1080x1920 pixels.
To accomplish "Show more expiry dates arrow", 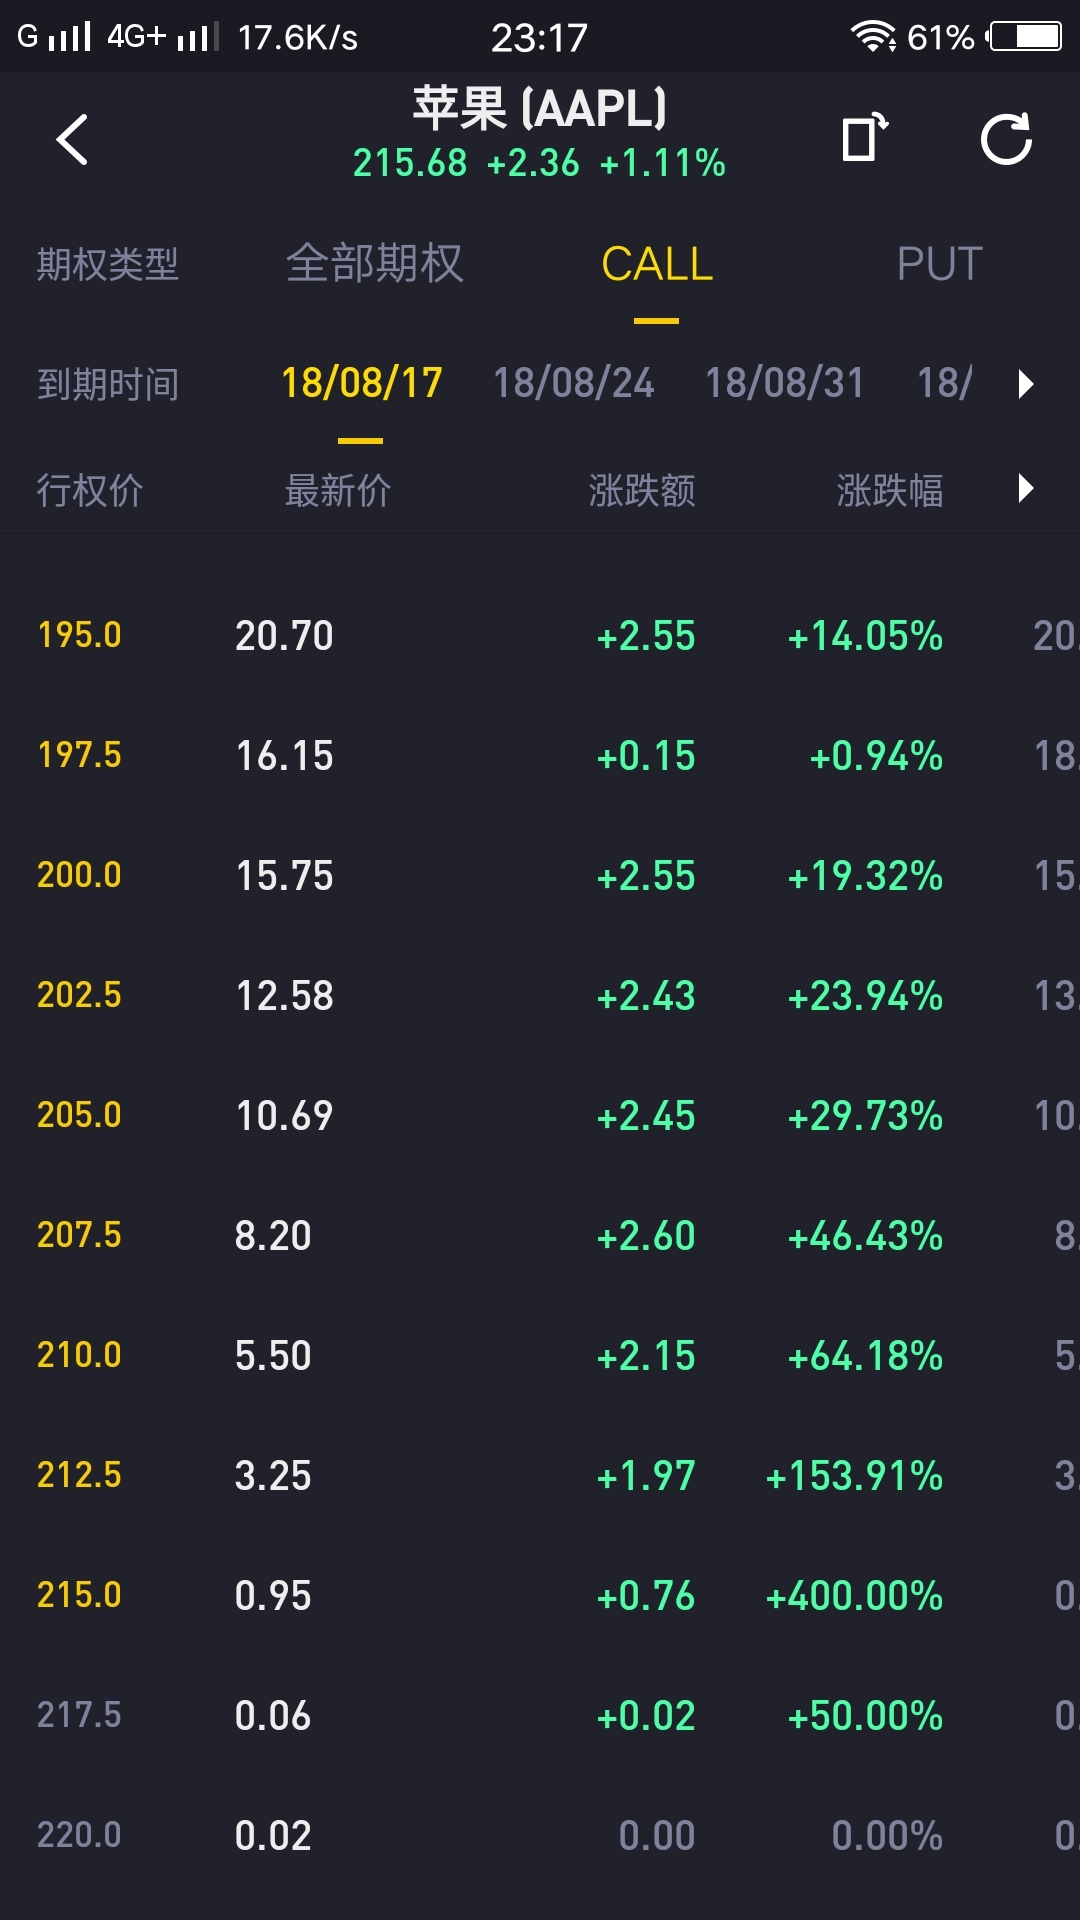I will click(x=1025, y=384).
